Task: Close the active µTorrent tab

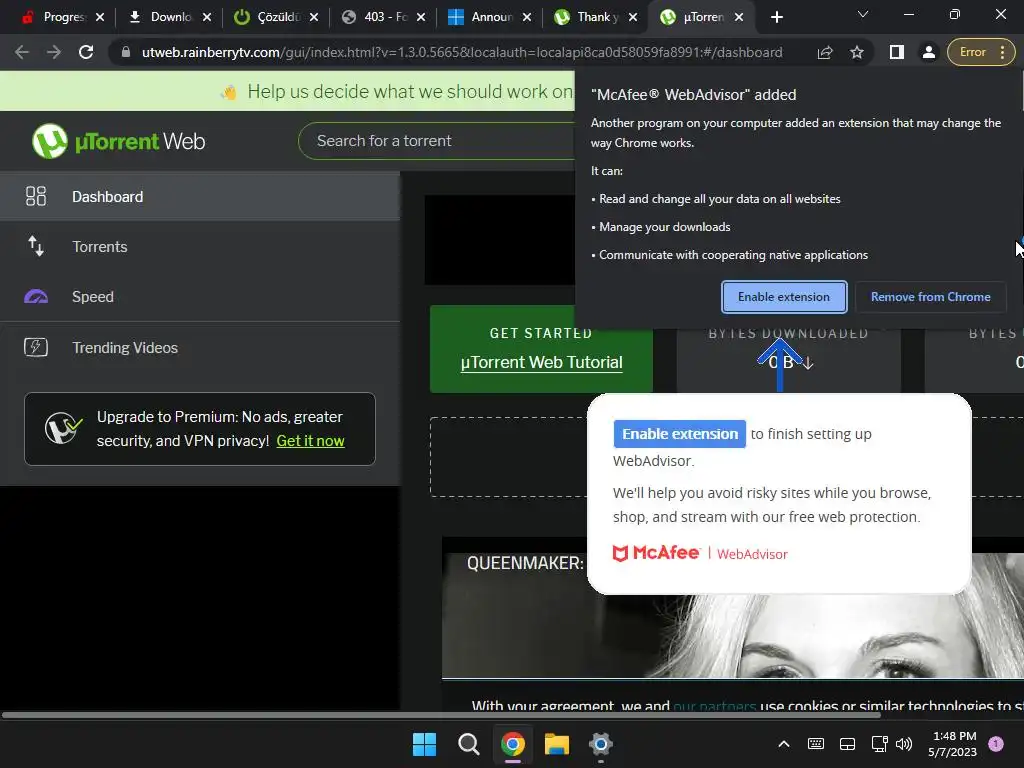Action: coord(739,18)
